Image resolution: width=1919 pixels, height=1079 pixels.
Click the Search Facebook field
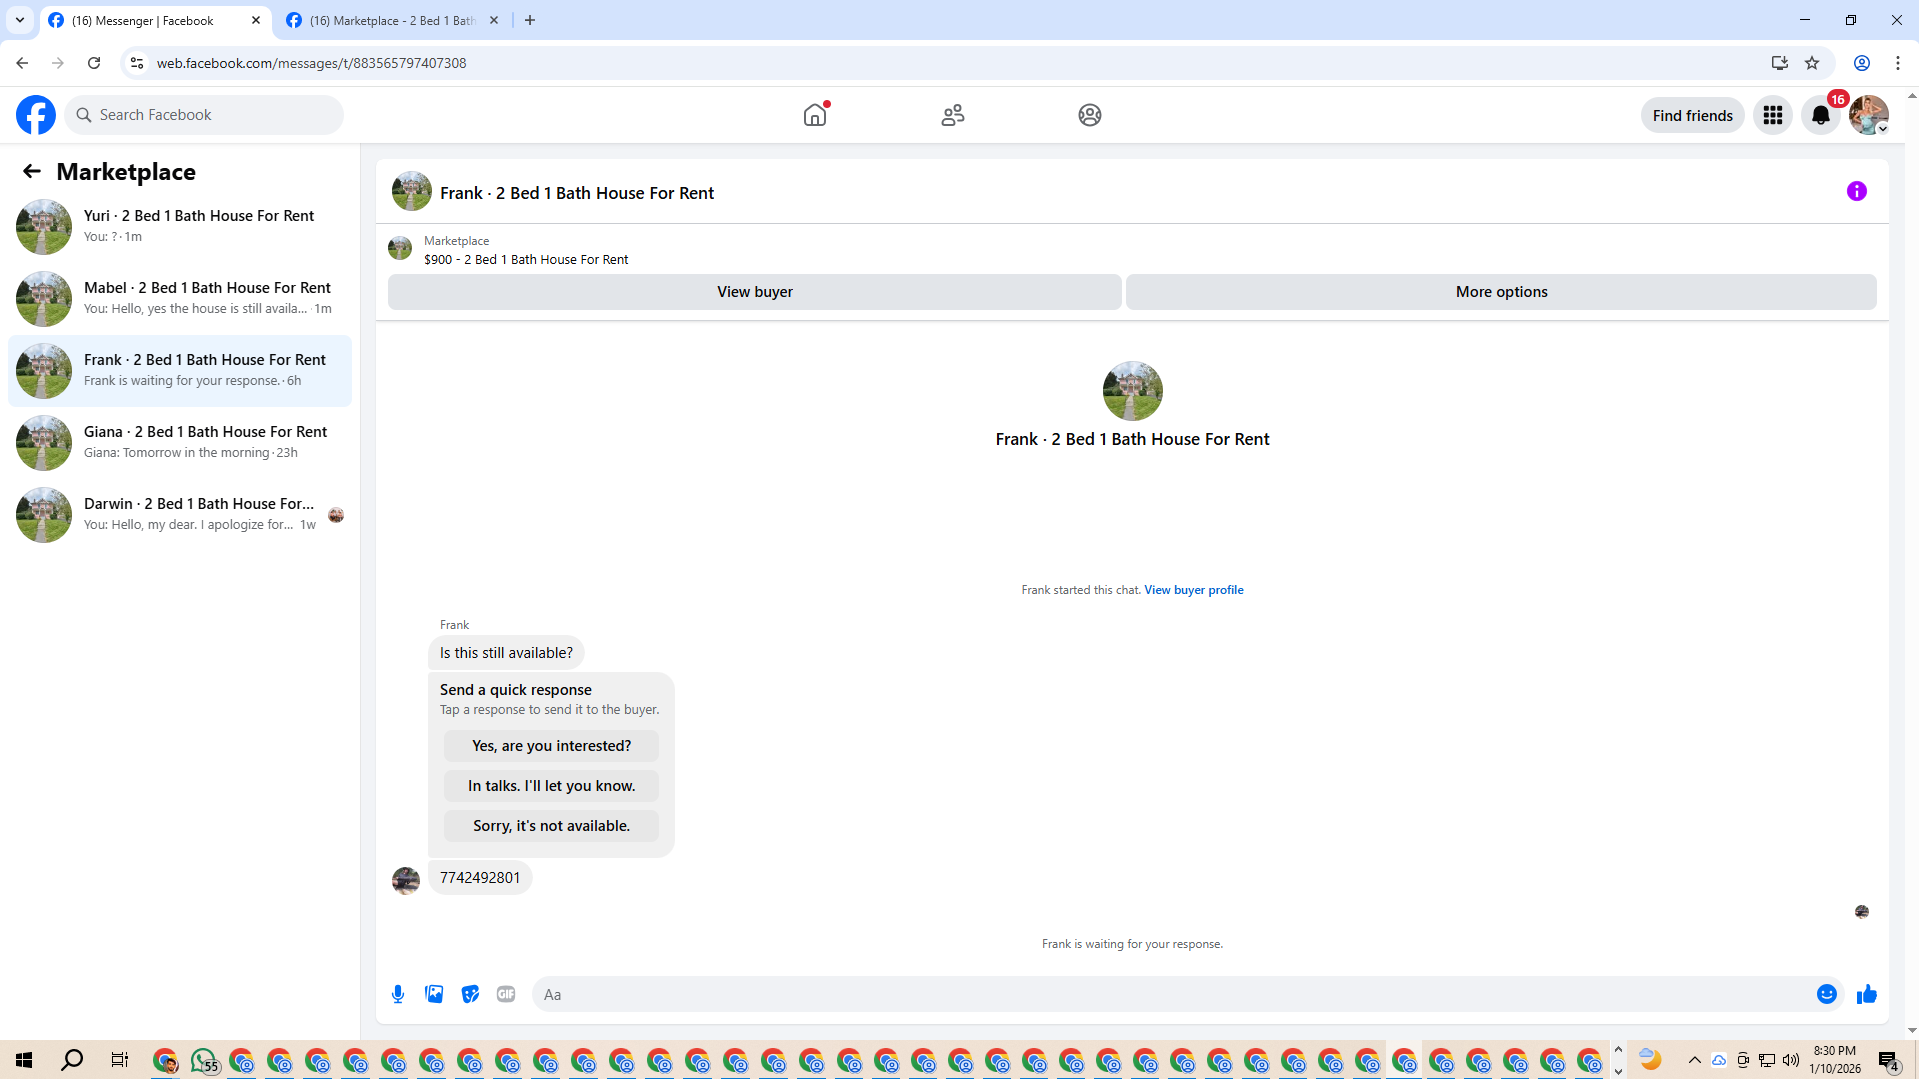[x=204, y=115]
